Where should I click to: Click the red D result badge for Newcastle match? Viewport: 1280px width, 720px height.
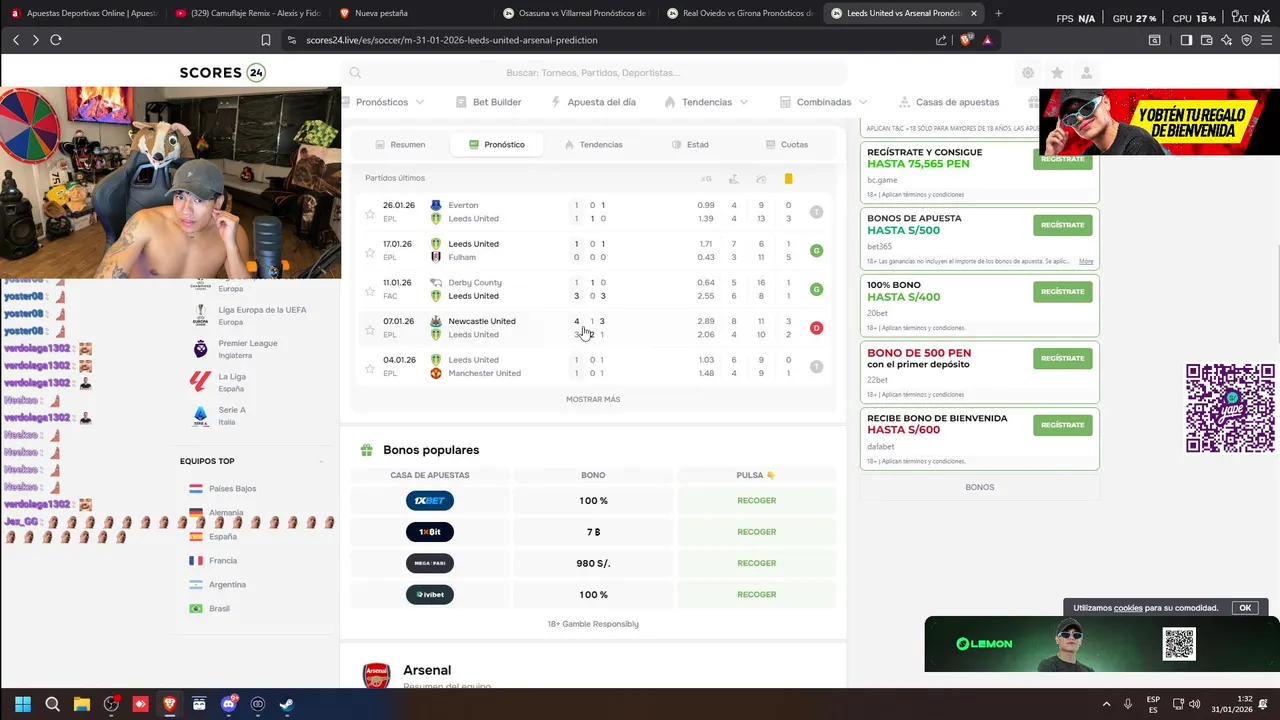point(816,328)
